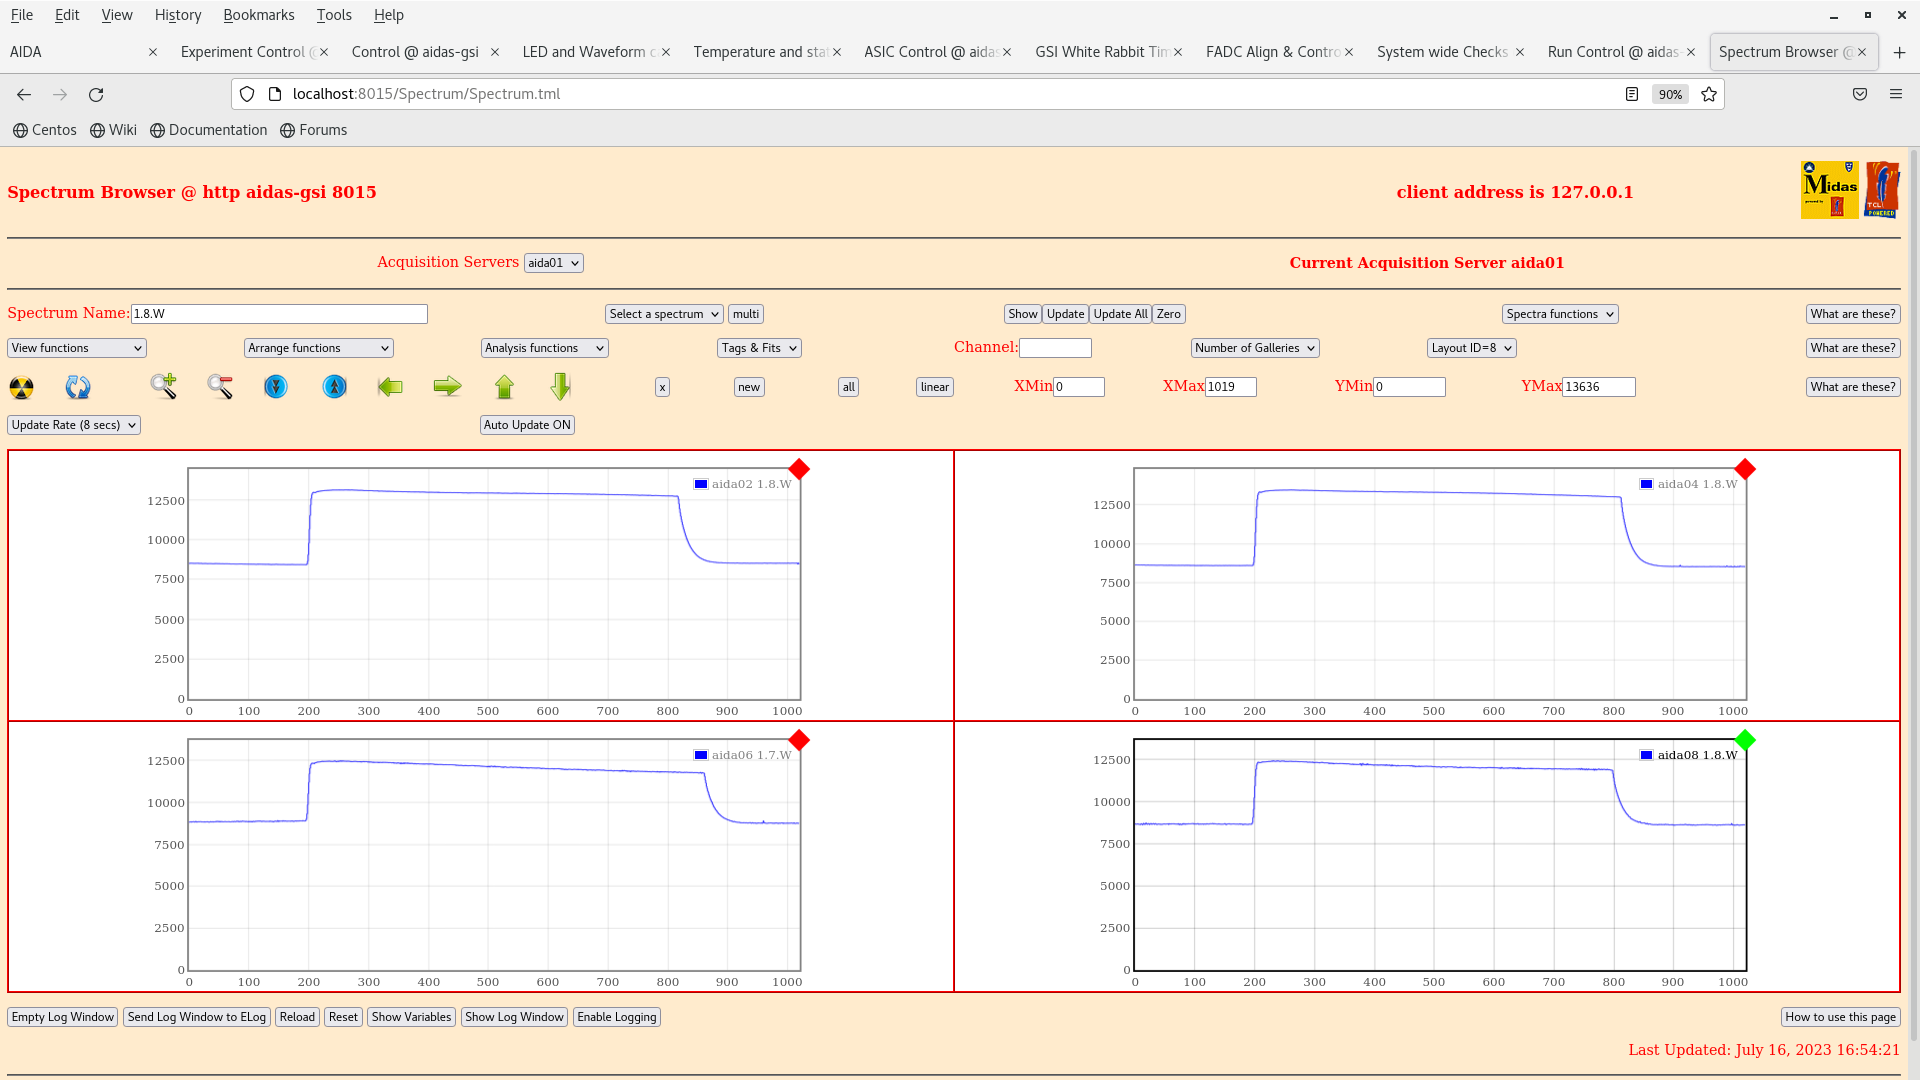Click the blue double down-arrow icon
This screenshot has width=1920, height=1080.
click(x=276, y=386)
